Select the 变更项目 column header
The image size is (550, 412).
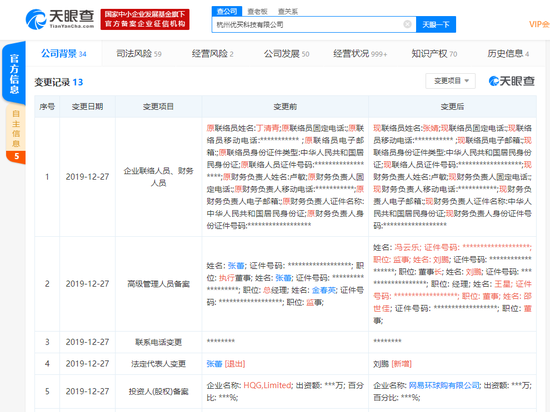[158, 107]
